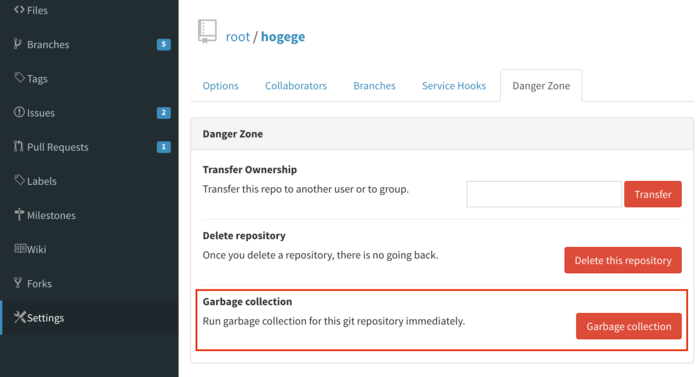Switch to the Options tab

click(221, 86)
